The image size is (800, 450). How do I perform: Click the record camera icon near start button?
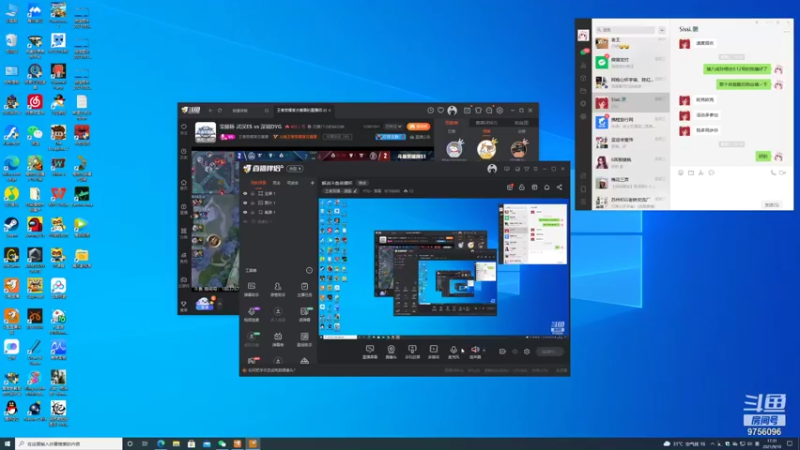502,352
